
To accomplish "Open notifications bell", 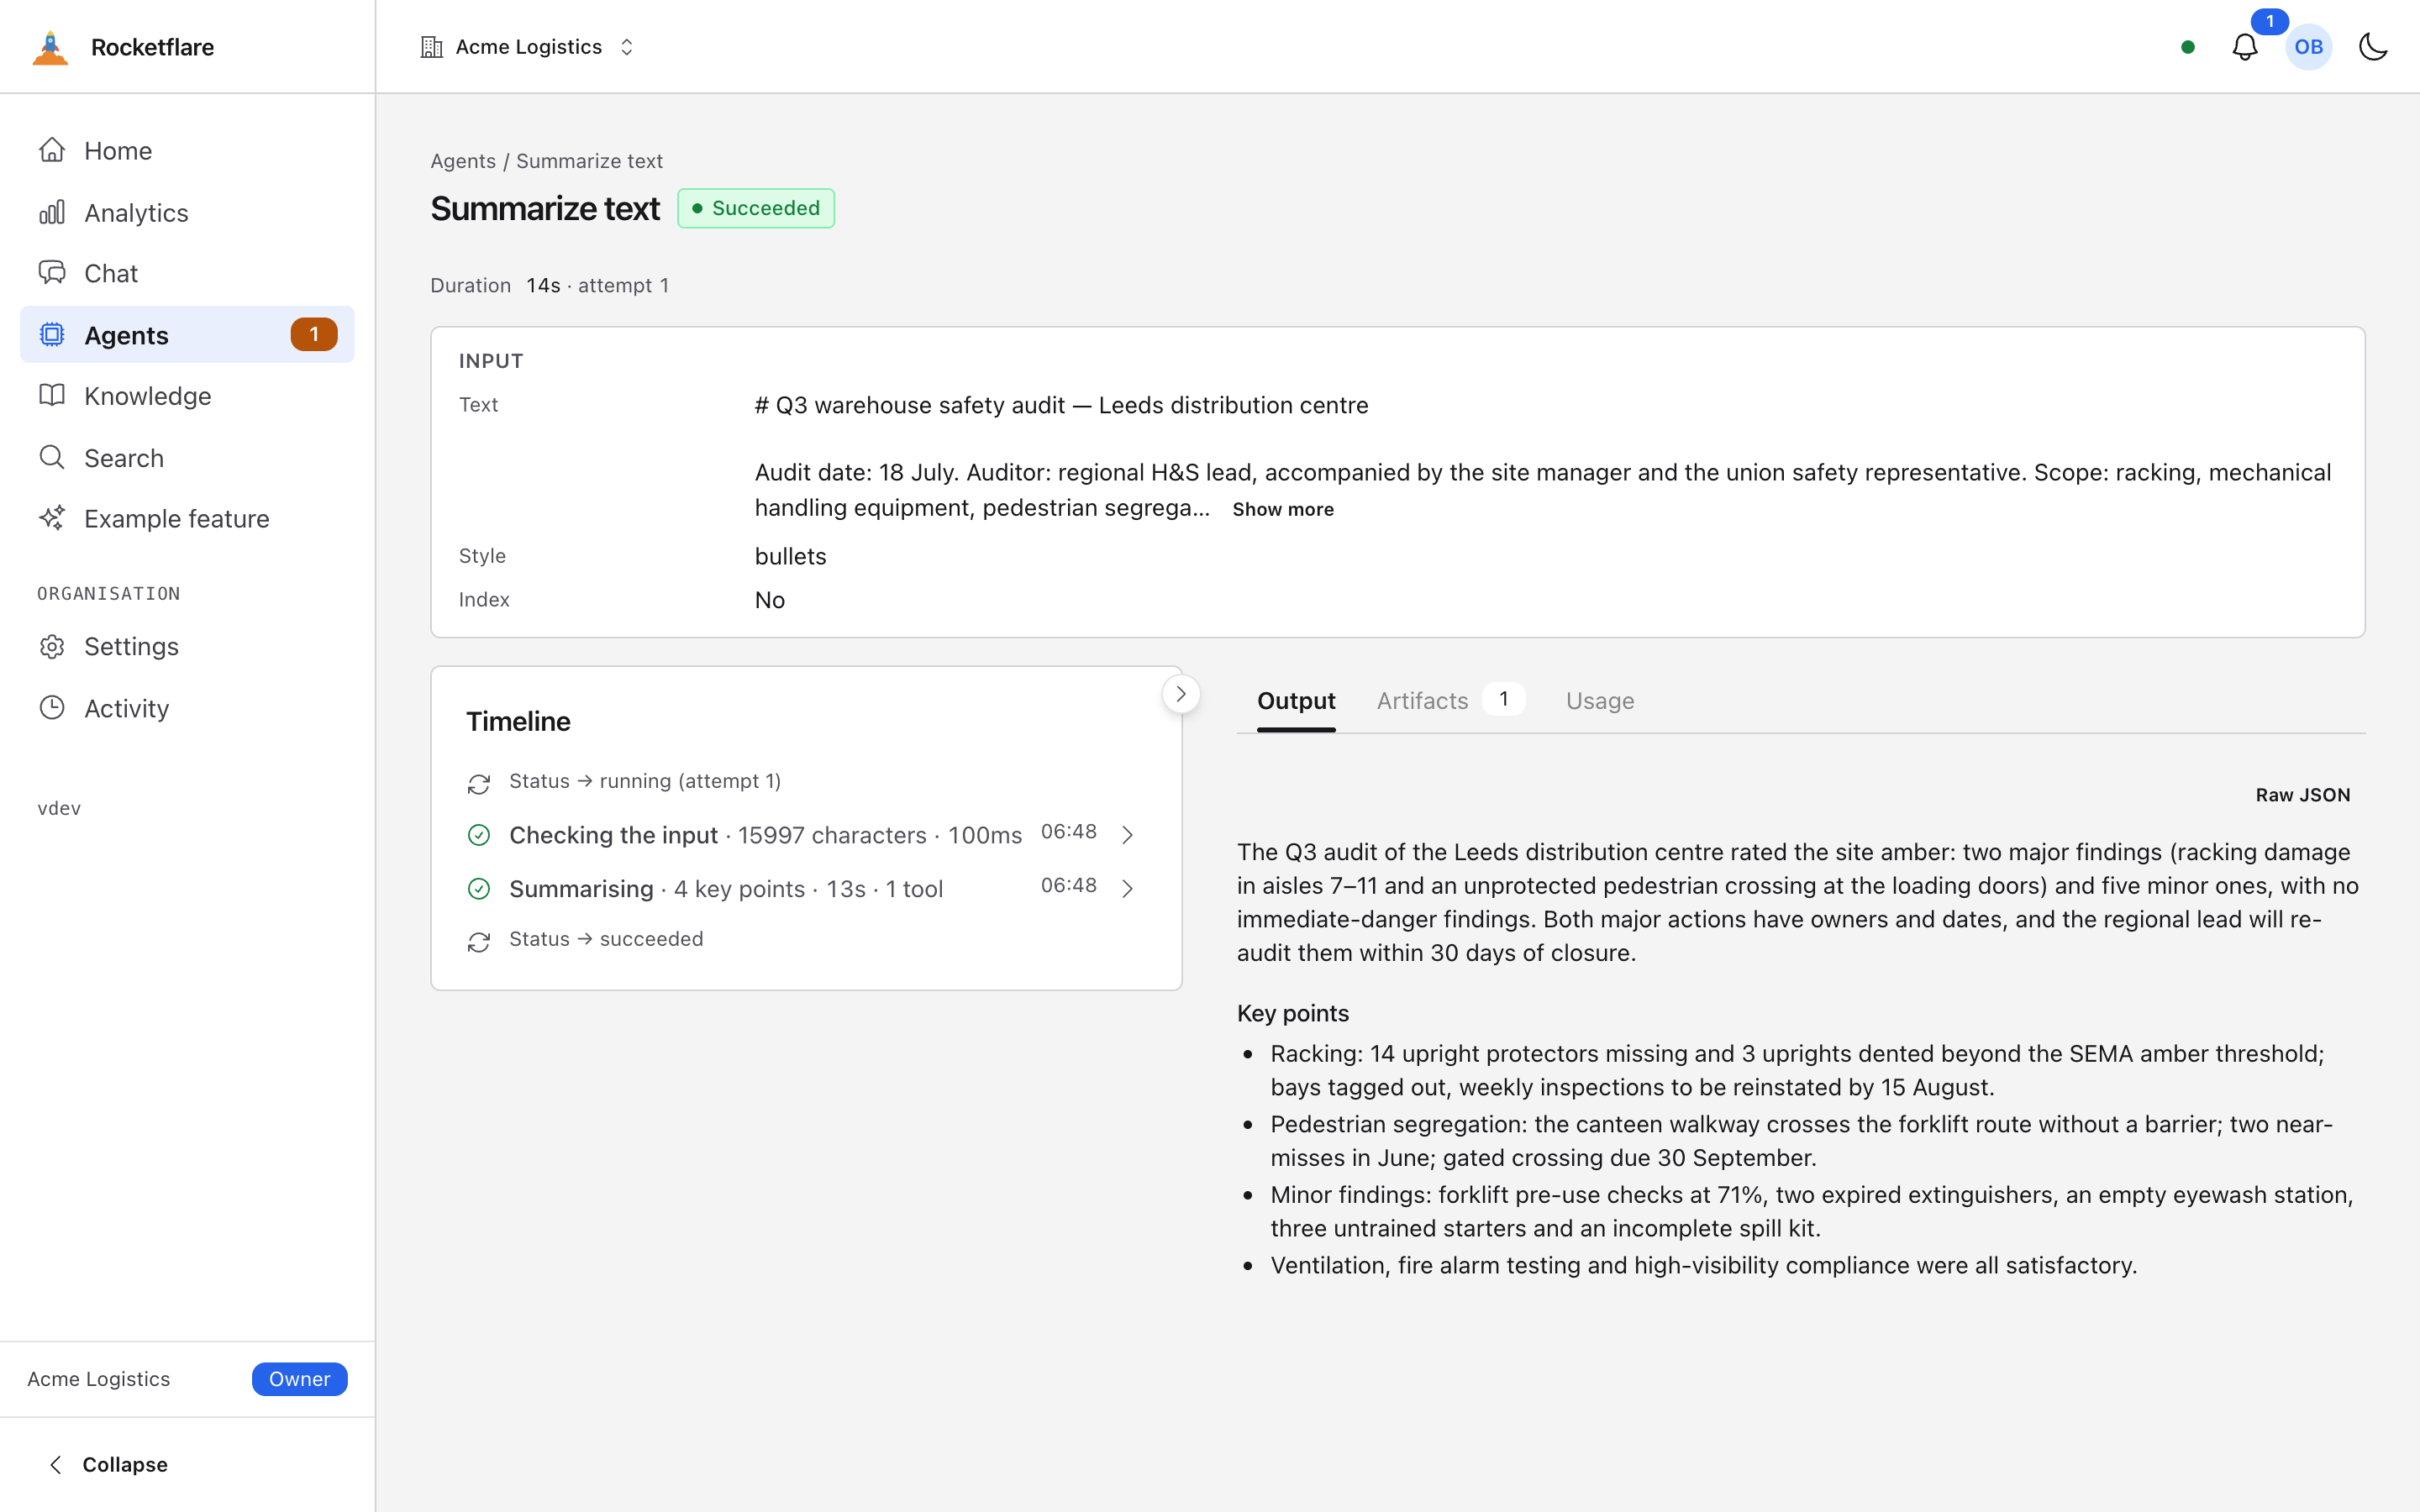I will [x=2245, y=47].
